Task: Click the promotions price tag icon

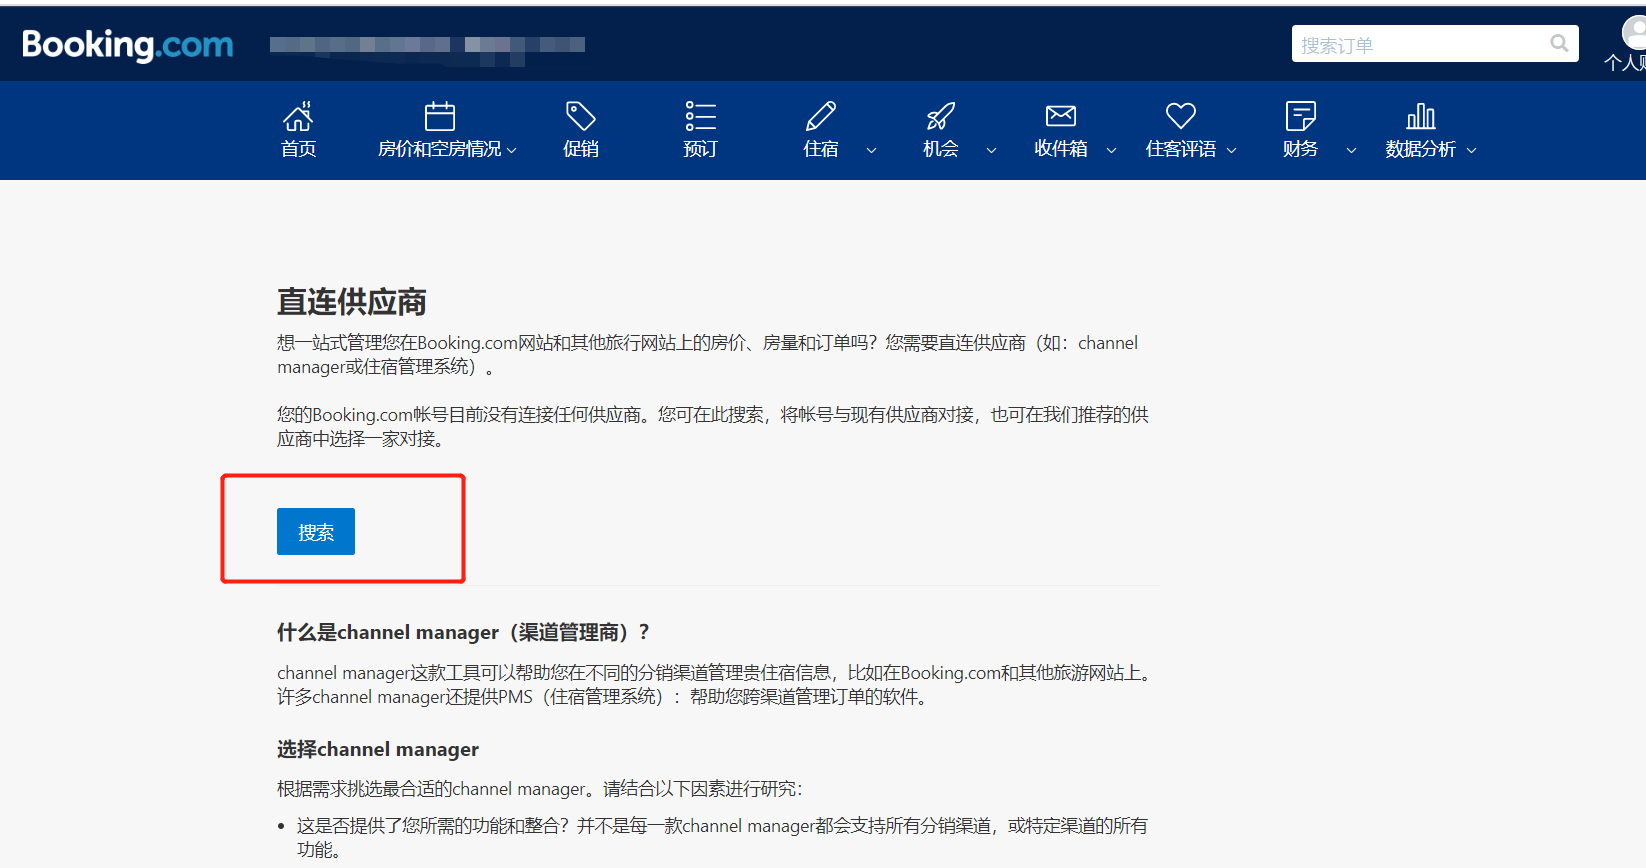Action: point(581,117)
